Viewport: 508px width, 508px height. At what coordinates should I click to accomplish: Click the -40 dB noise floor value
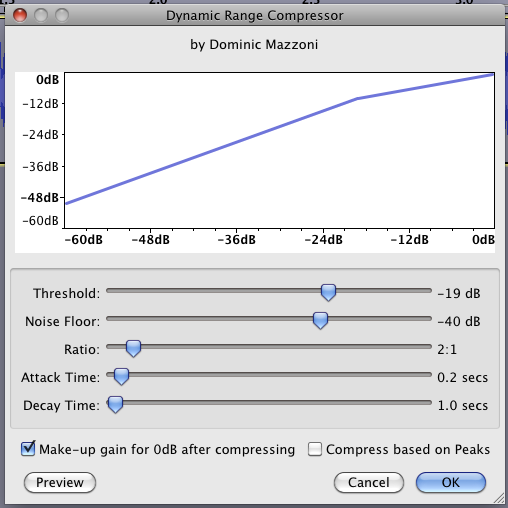[459, 322]
